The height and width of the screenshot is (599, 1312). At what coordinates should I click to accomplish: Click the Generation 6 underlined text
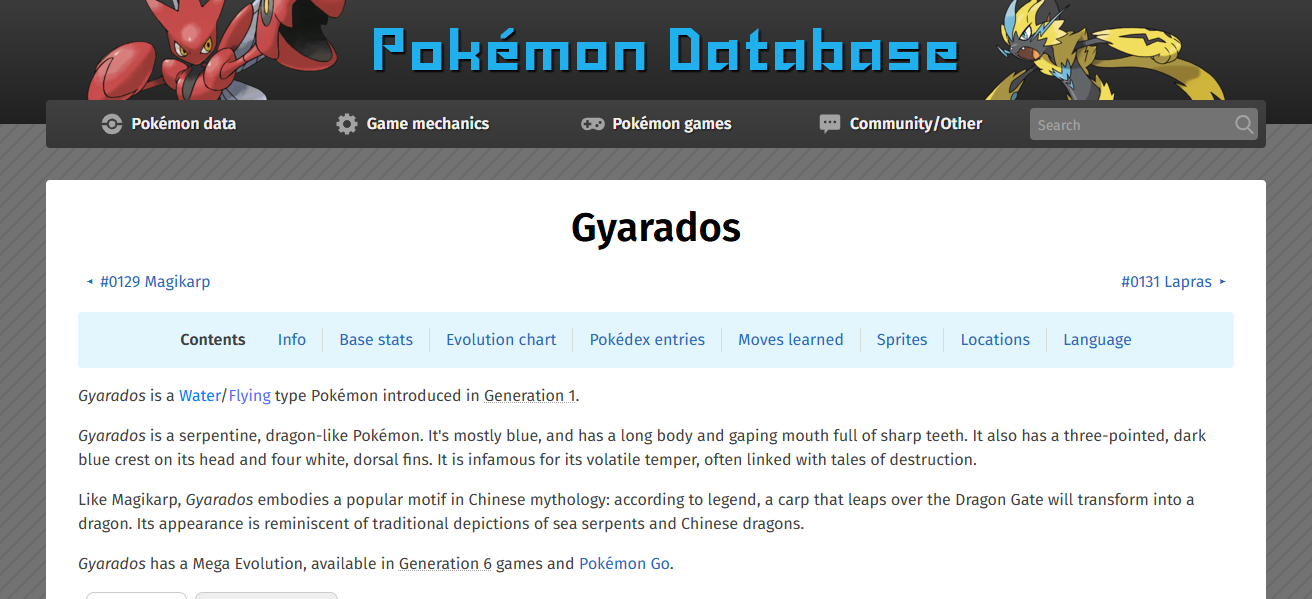[x=445, y=564]
